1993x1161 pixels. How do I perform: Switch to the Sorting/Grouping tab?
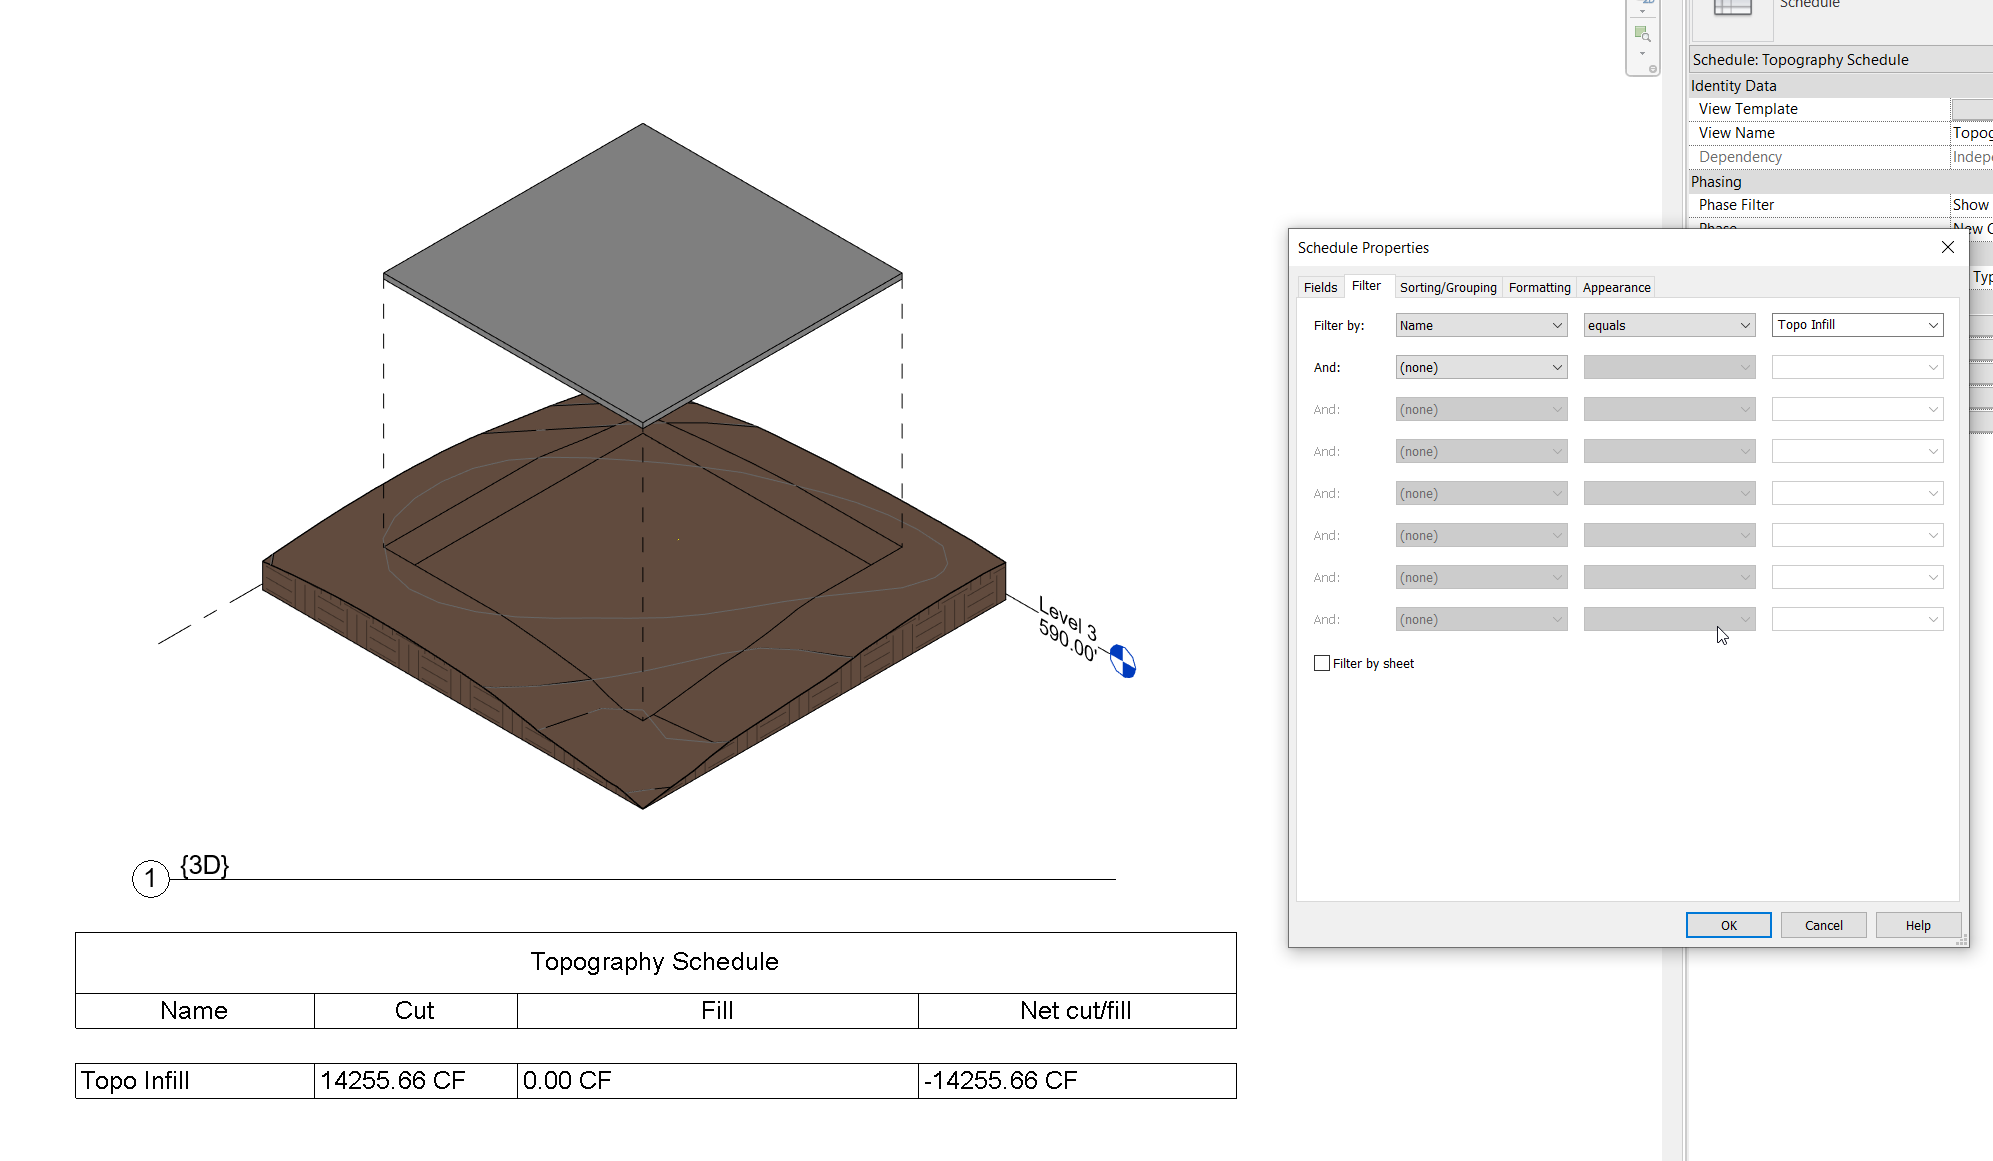tap(1448, 287)
